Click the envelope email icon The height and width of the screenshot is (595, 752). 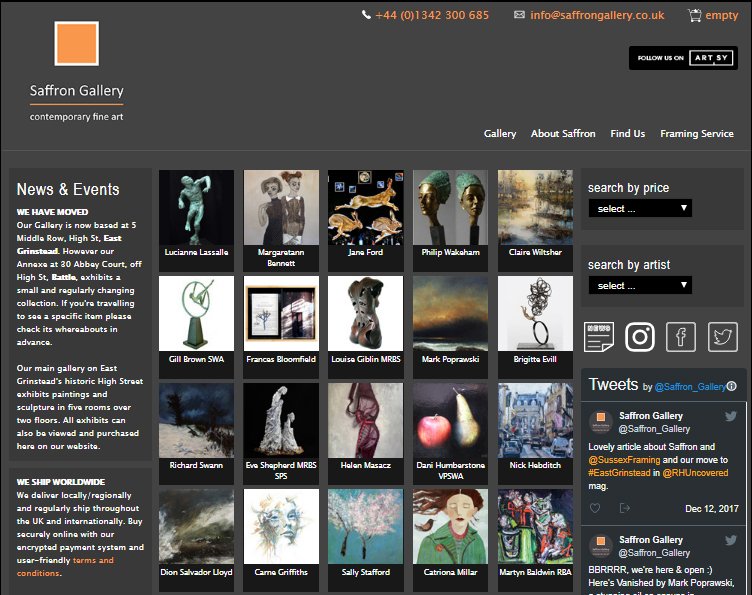coord(519,15)
